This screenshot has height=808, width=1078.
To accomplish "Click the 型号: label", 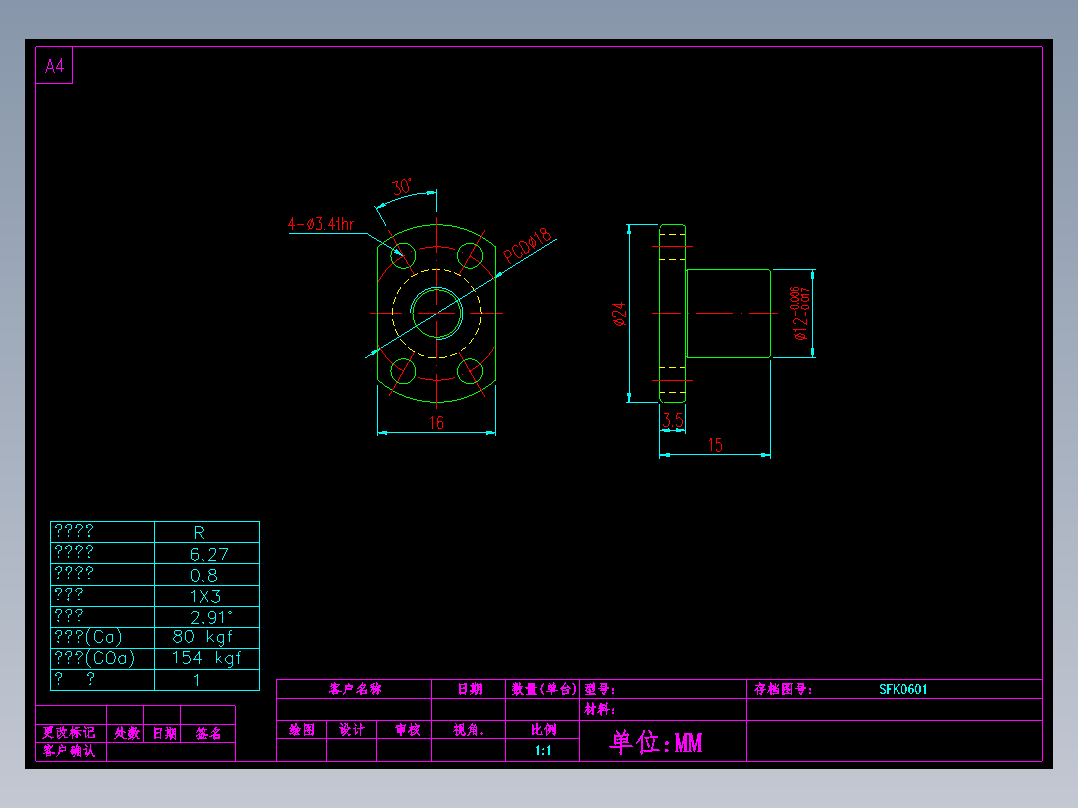I will (x=600, y=689).
